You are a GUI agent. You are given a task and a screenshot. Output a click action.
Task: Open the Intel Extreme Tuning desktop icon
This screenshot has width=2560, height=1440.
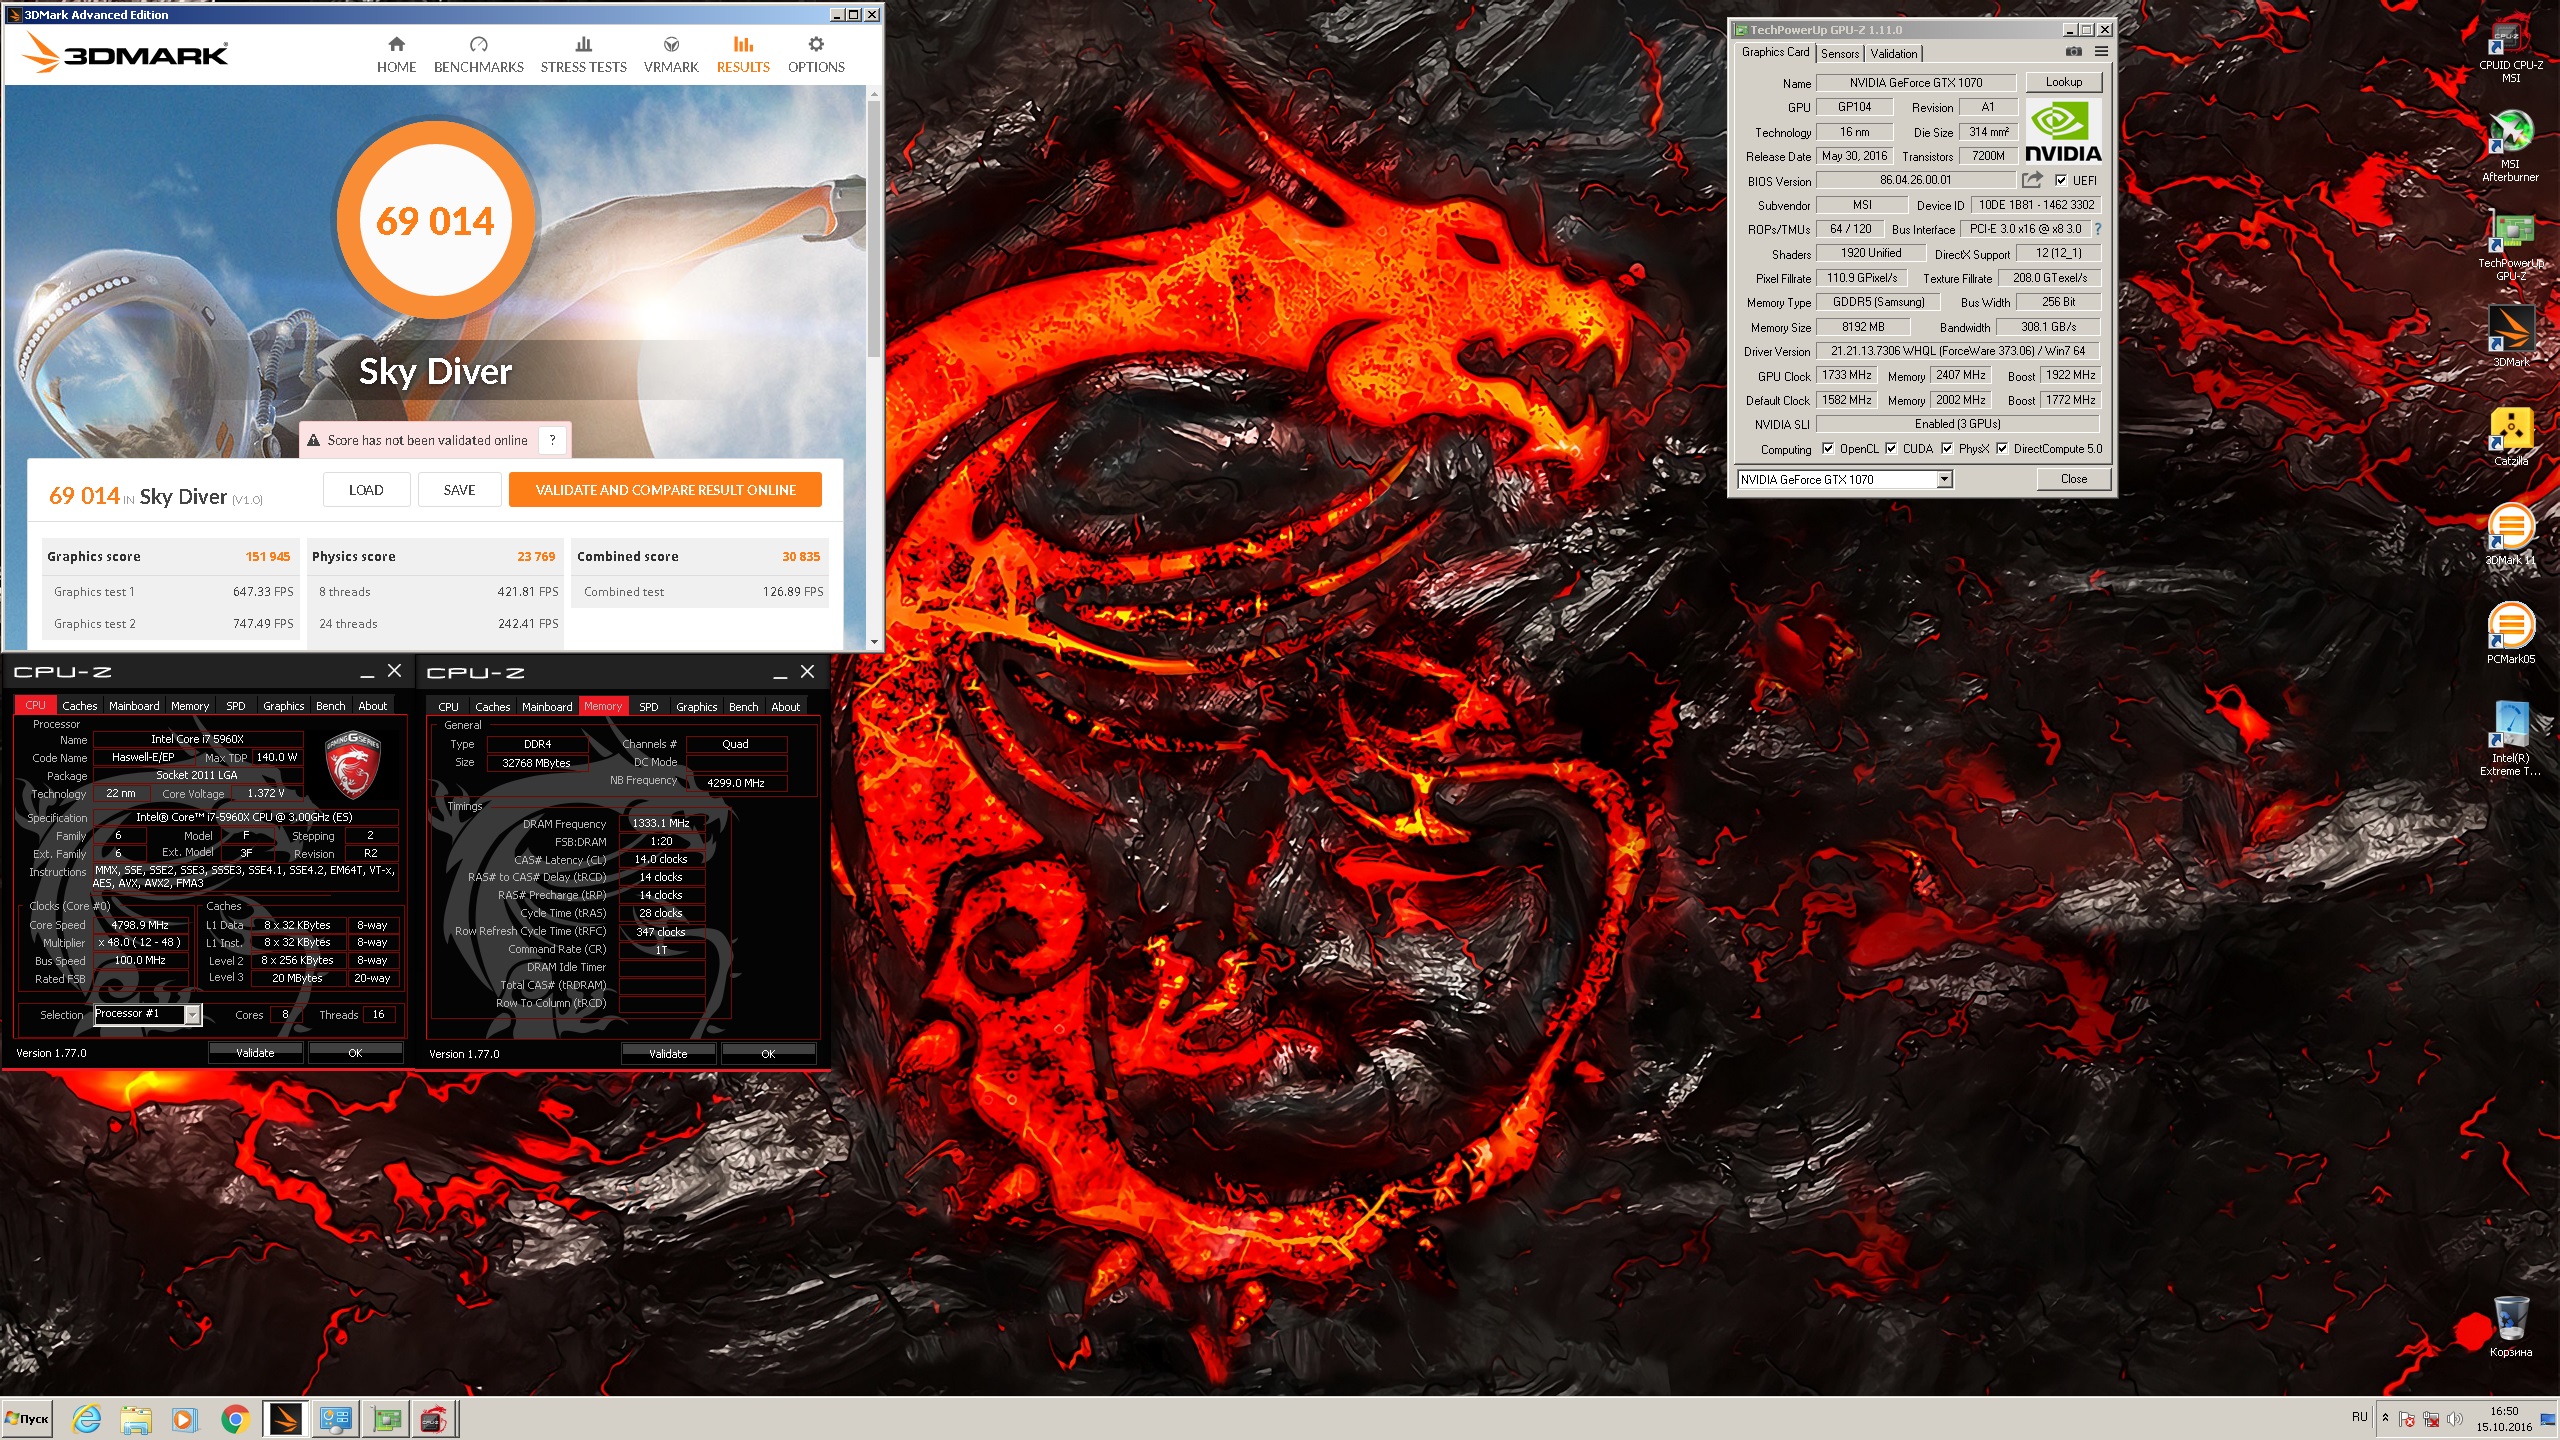coord(2510,738)
